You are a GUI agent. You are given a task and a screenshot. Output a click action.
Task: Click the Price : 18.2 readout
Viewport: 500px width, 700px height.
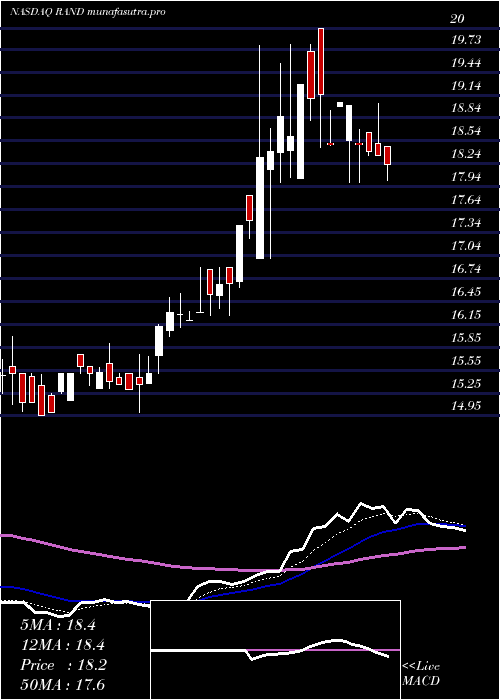(x=63, y=665)
